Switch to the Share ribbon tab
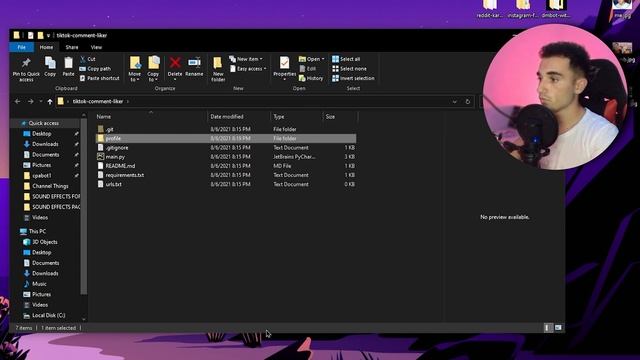This screenshot has height=360, width=640. (x=72, y=47)
